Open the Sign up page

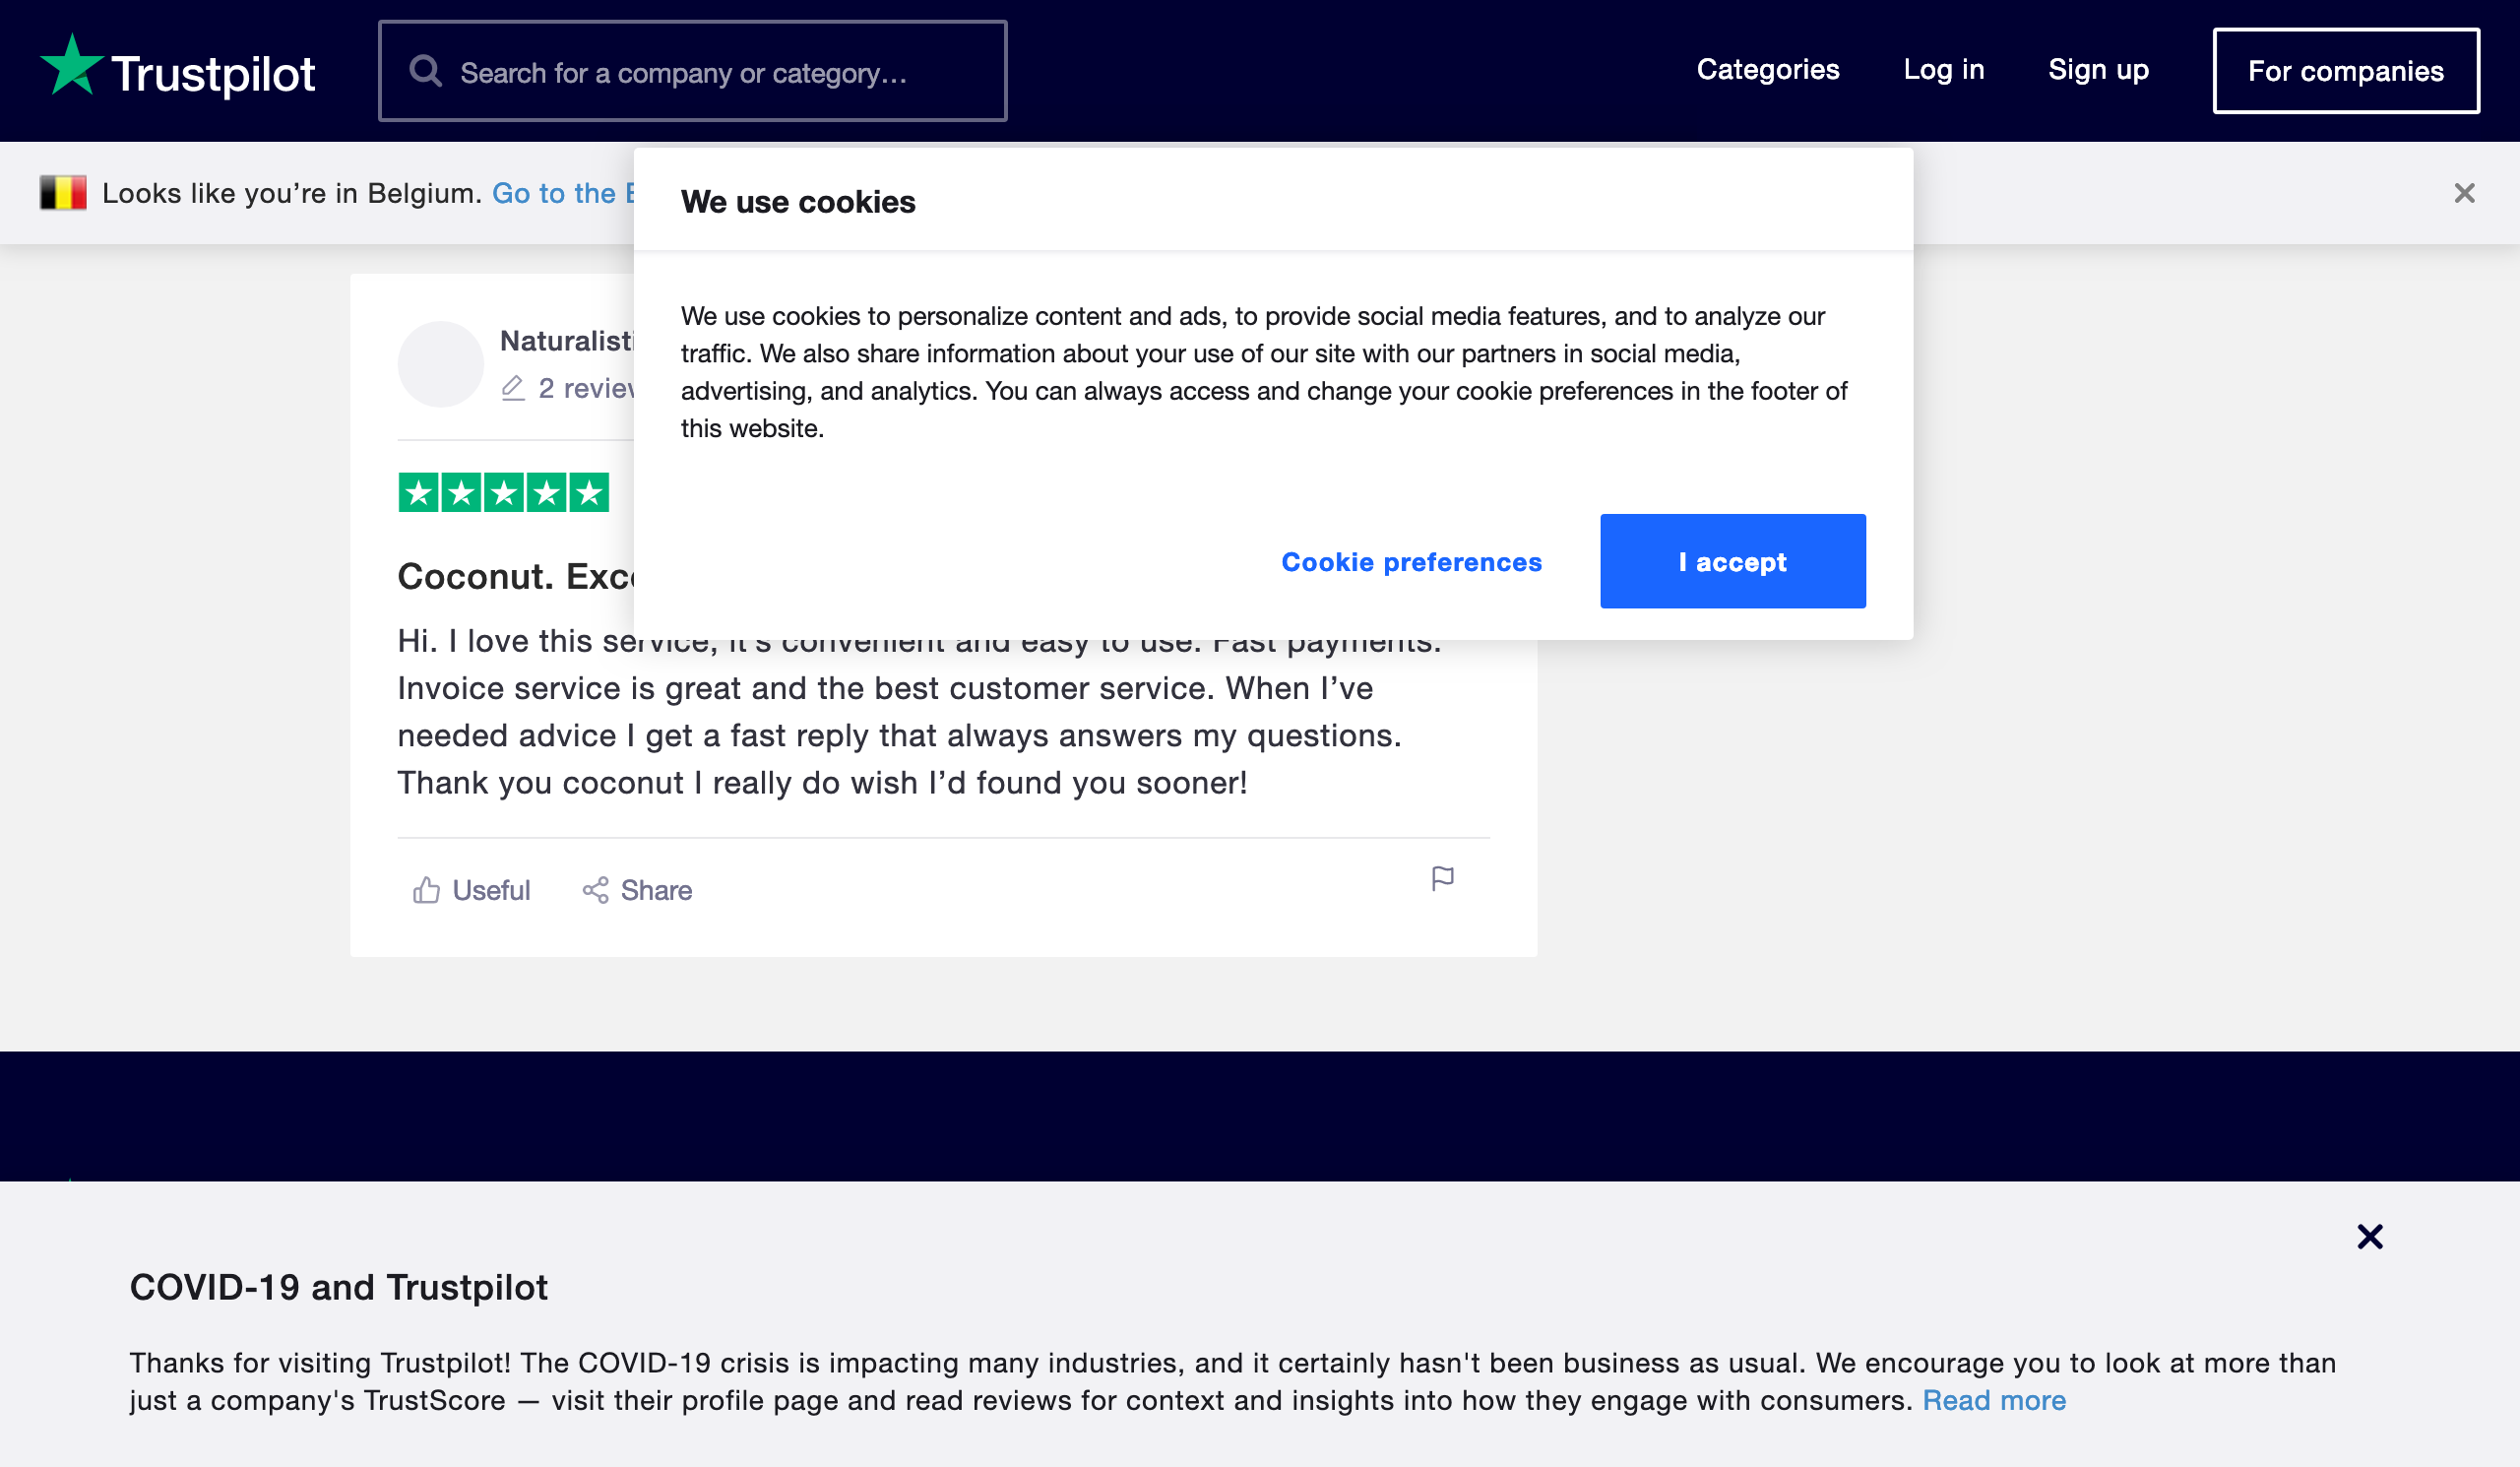pyautogui.click(x=2097, y=70)
